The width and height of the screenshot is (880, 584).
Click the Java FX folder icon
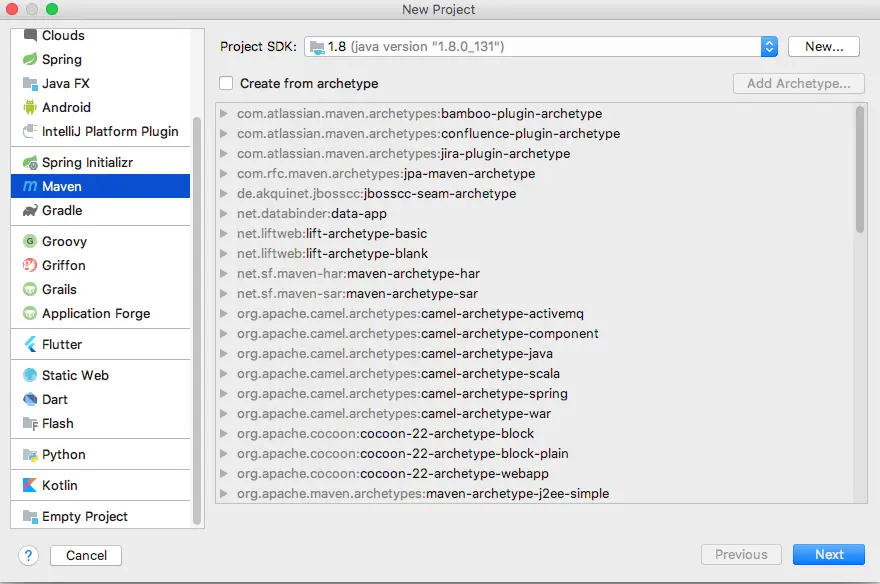pyautogui.click(x=30, y=84)
